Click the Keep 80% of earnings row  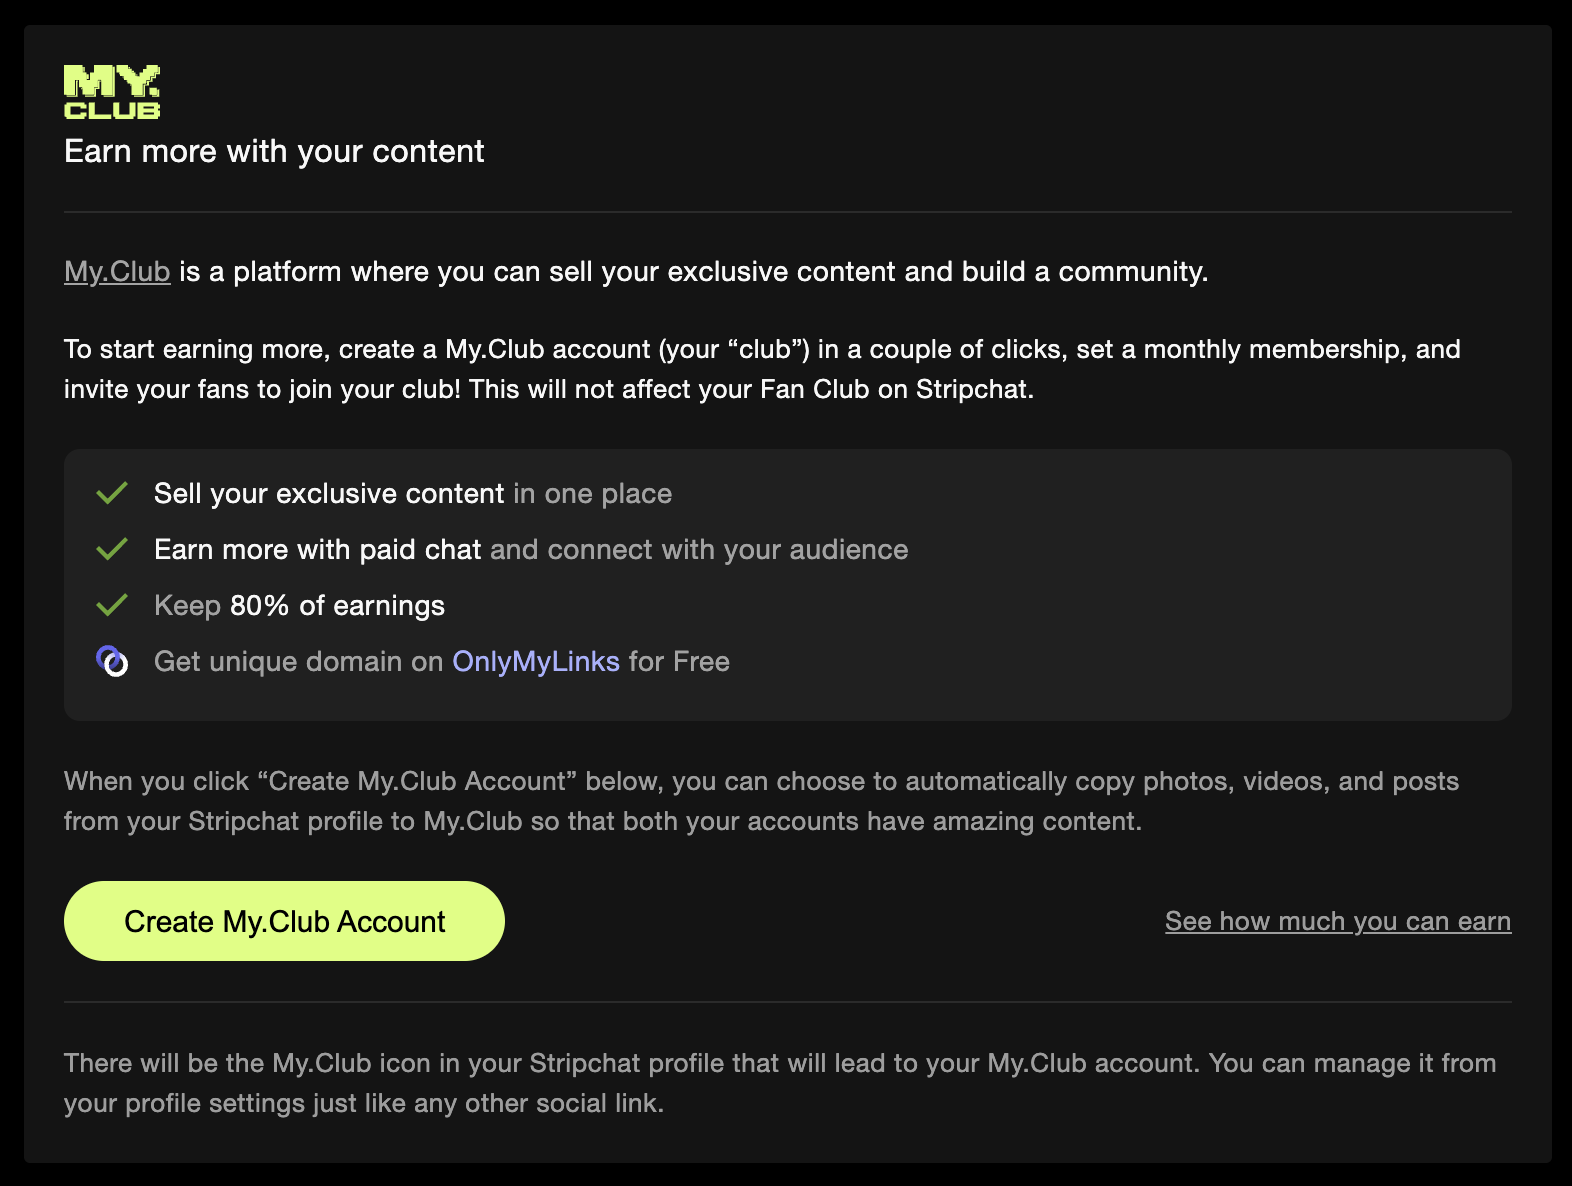pos(299,604)
